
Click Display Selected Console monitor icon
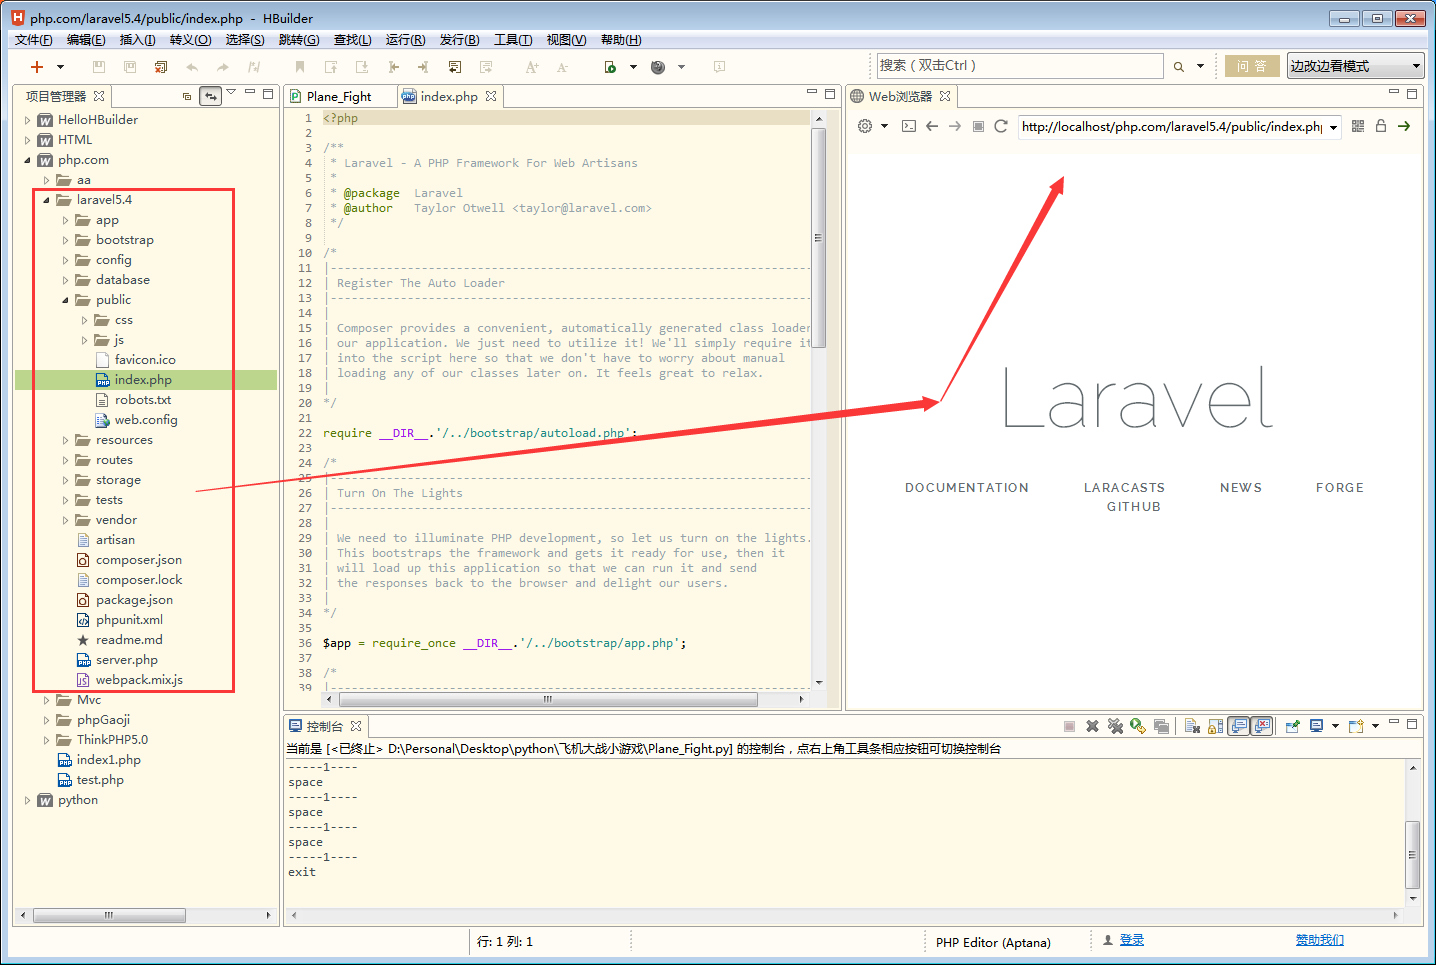(1317, 726)
